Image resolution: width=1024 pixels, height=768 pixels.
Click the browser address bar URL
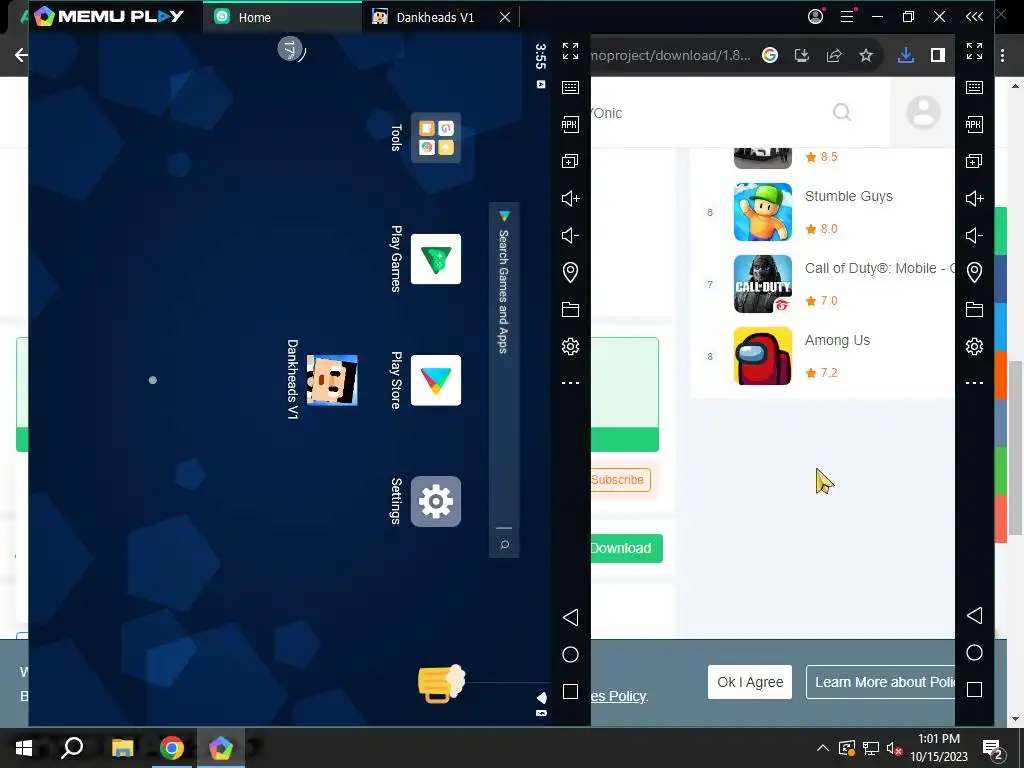point(670,56)
